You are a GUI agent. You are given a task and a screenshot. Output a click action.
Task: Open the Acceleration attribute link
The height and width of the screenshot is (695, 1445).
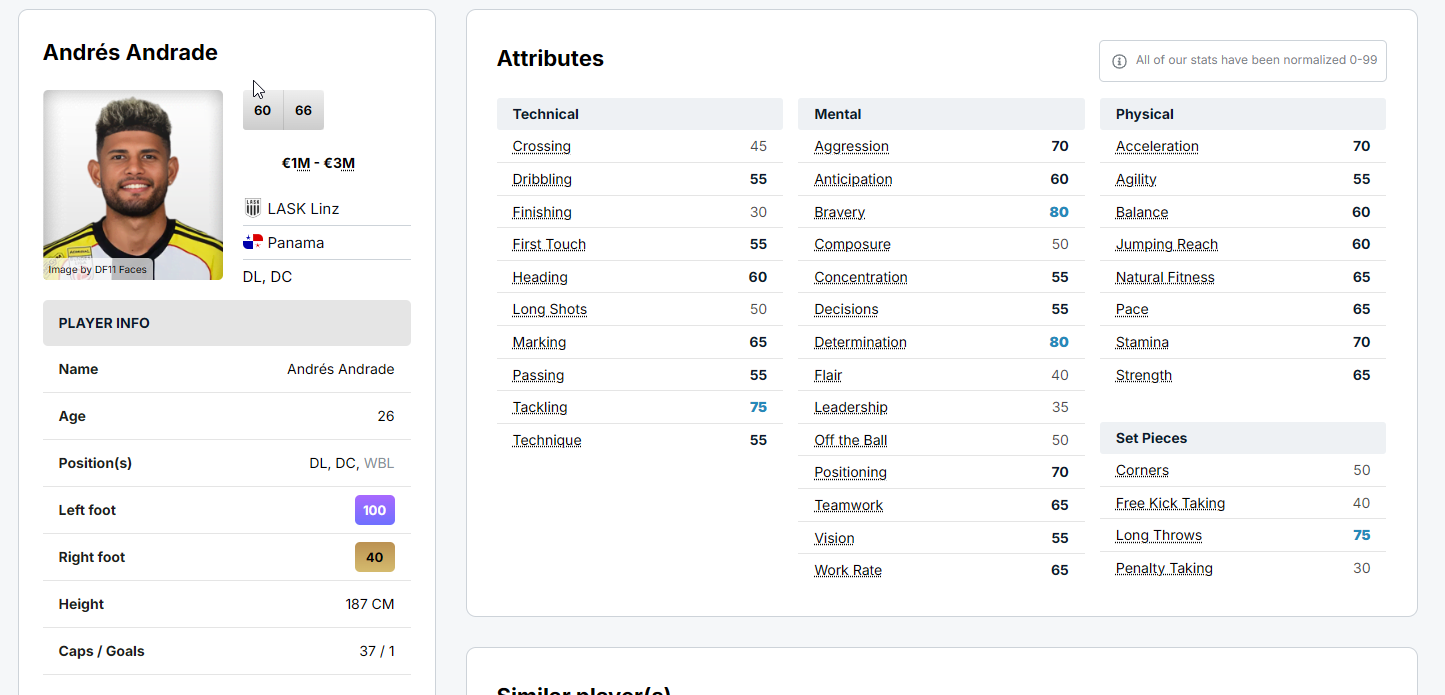(x=1157, y=146)
